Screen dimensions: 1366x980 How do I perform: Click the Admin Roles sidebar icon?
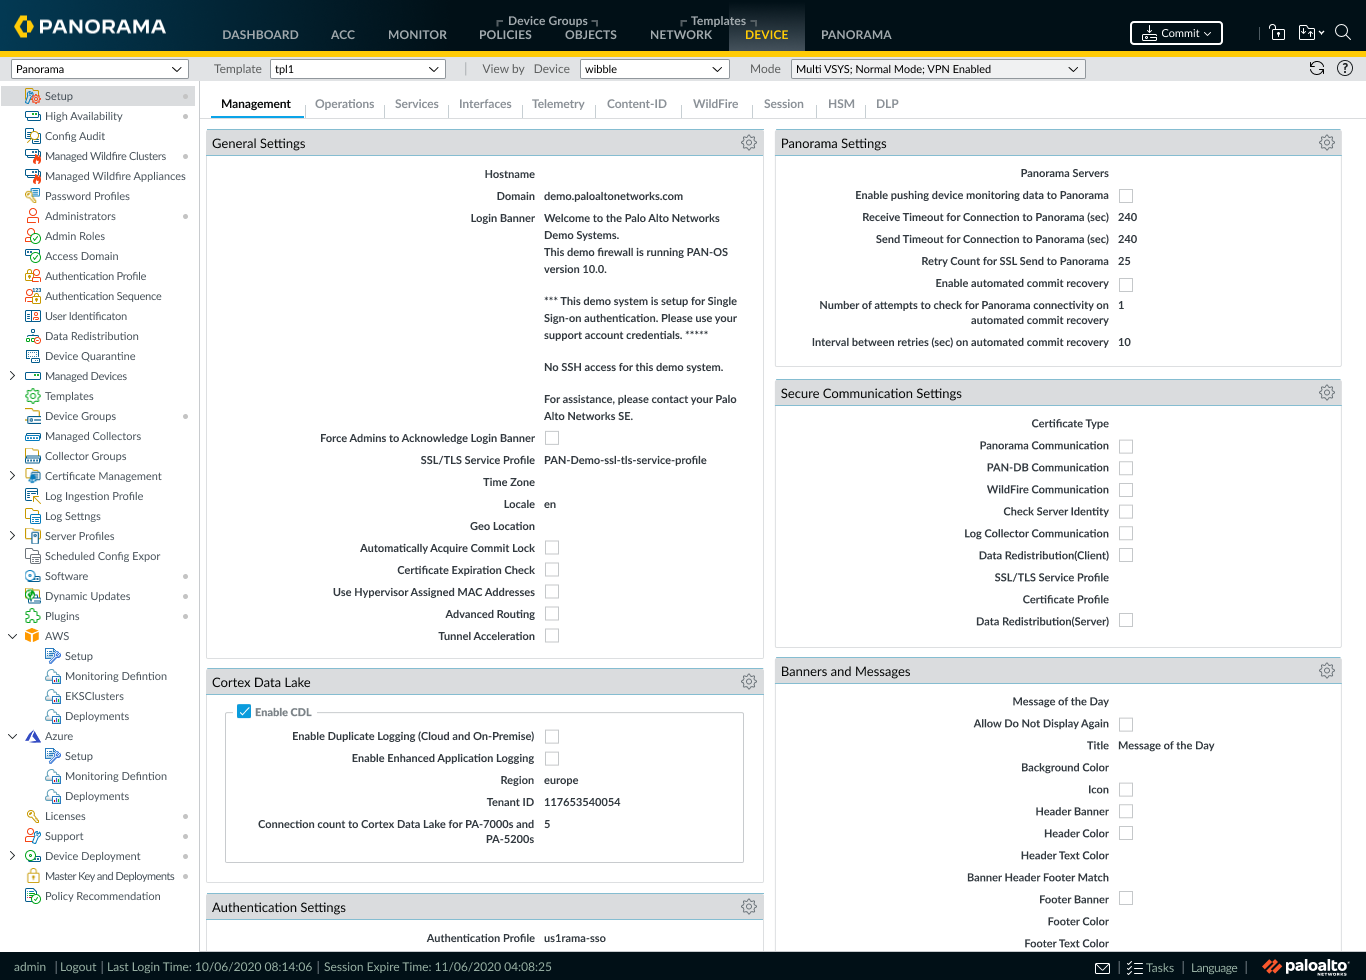[33, 236]
